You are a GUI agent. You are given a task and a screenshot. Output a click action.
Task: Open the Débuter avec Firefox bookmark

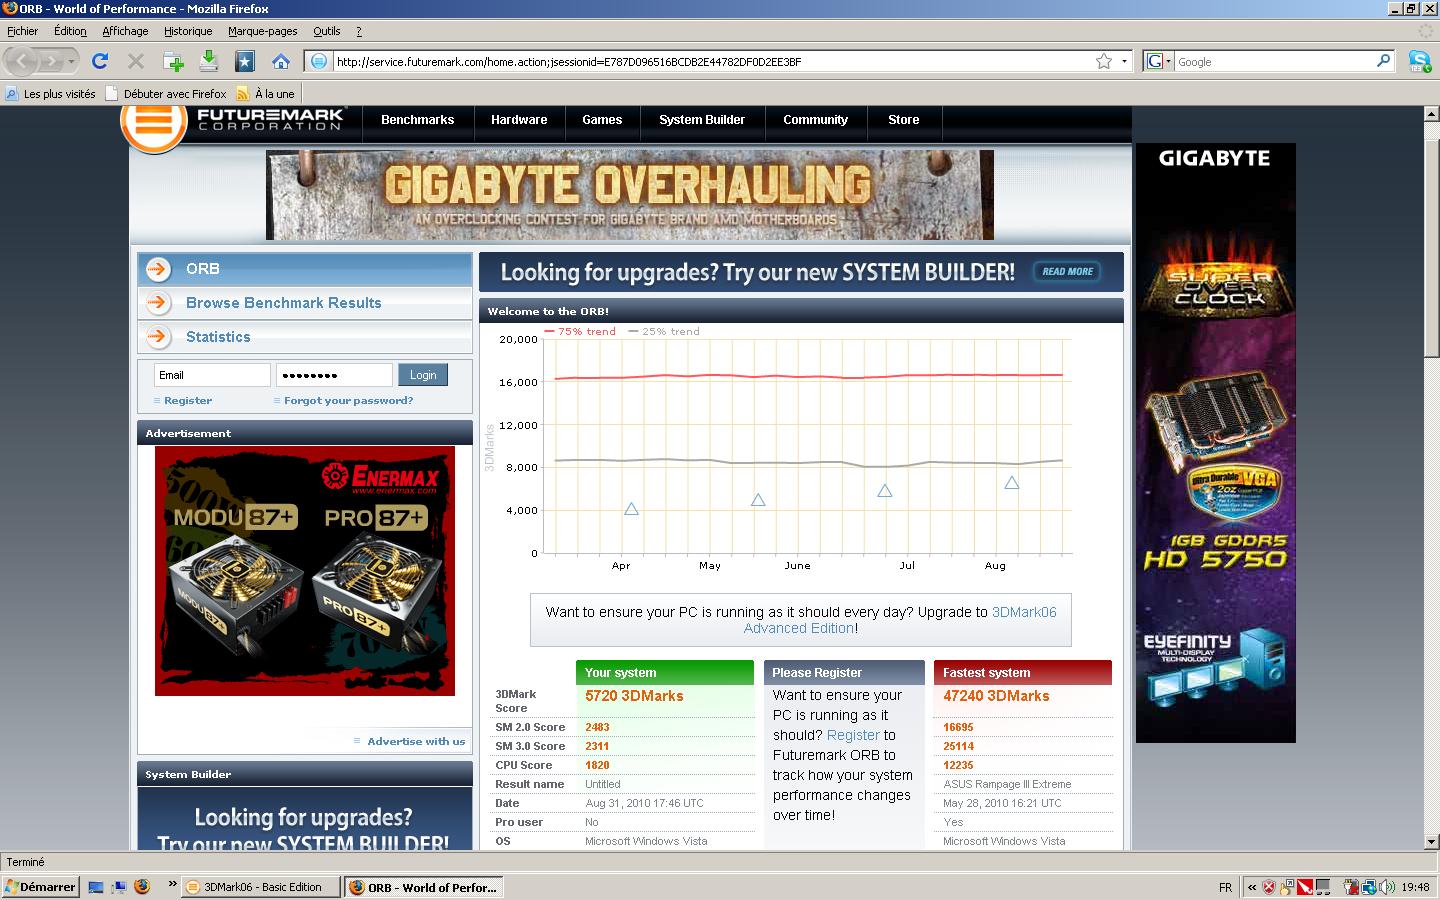166,94
